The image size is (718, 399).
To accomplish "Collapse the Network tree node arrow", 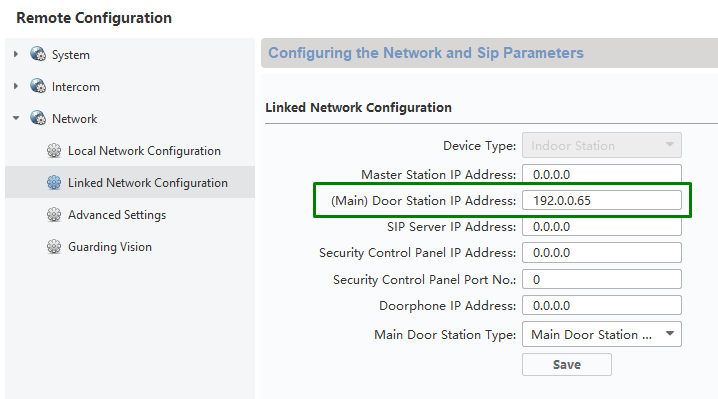I will click(16, 118).
